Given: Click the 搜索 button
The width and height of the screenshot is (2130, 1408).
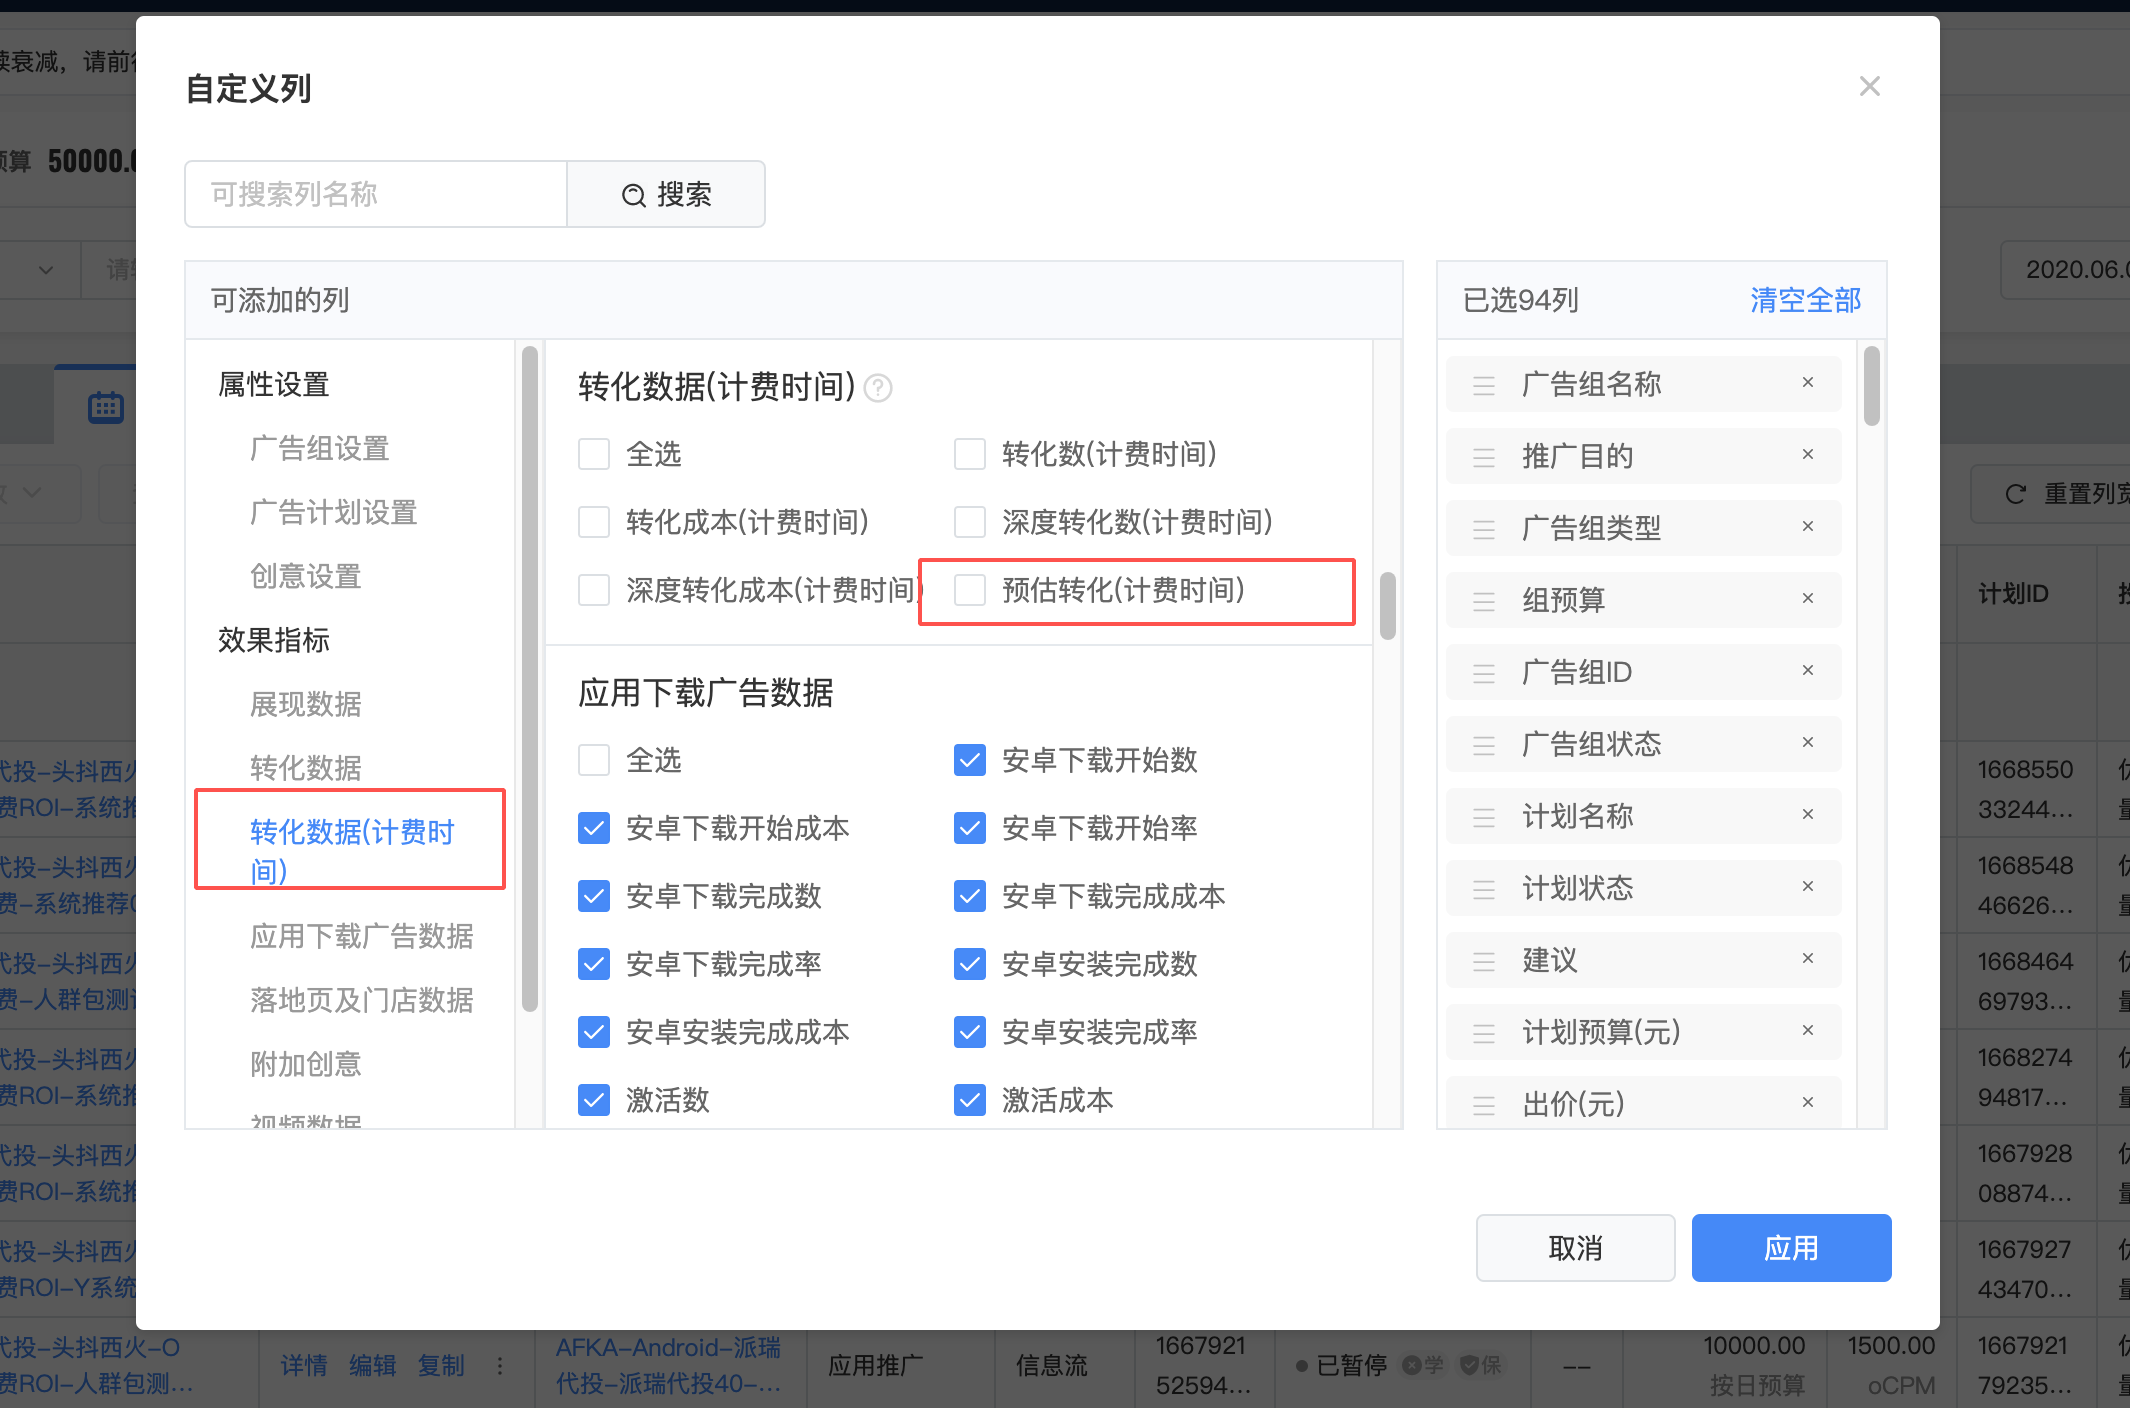Looking at the screenshot, I should click(x=666, y=194).
